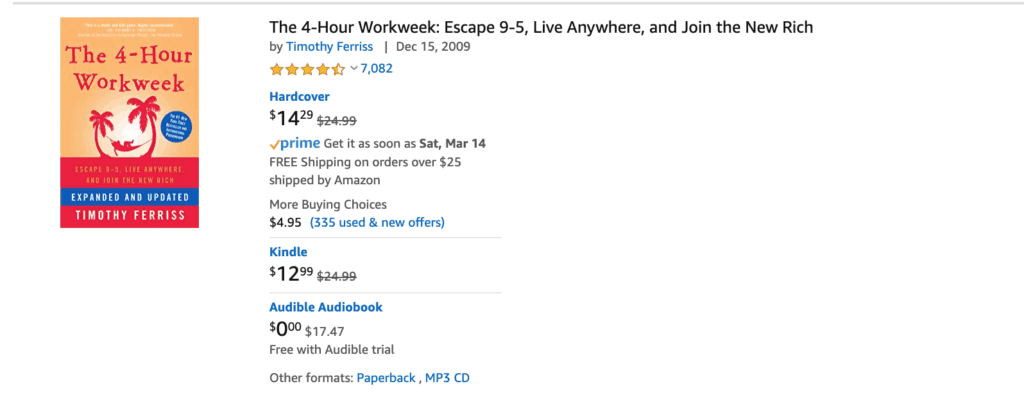Open The 4-Hour Workweek title link
Viewport: 1024px width, 402px height.
click(541, 27)
